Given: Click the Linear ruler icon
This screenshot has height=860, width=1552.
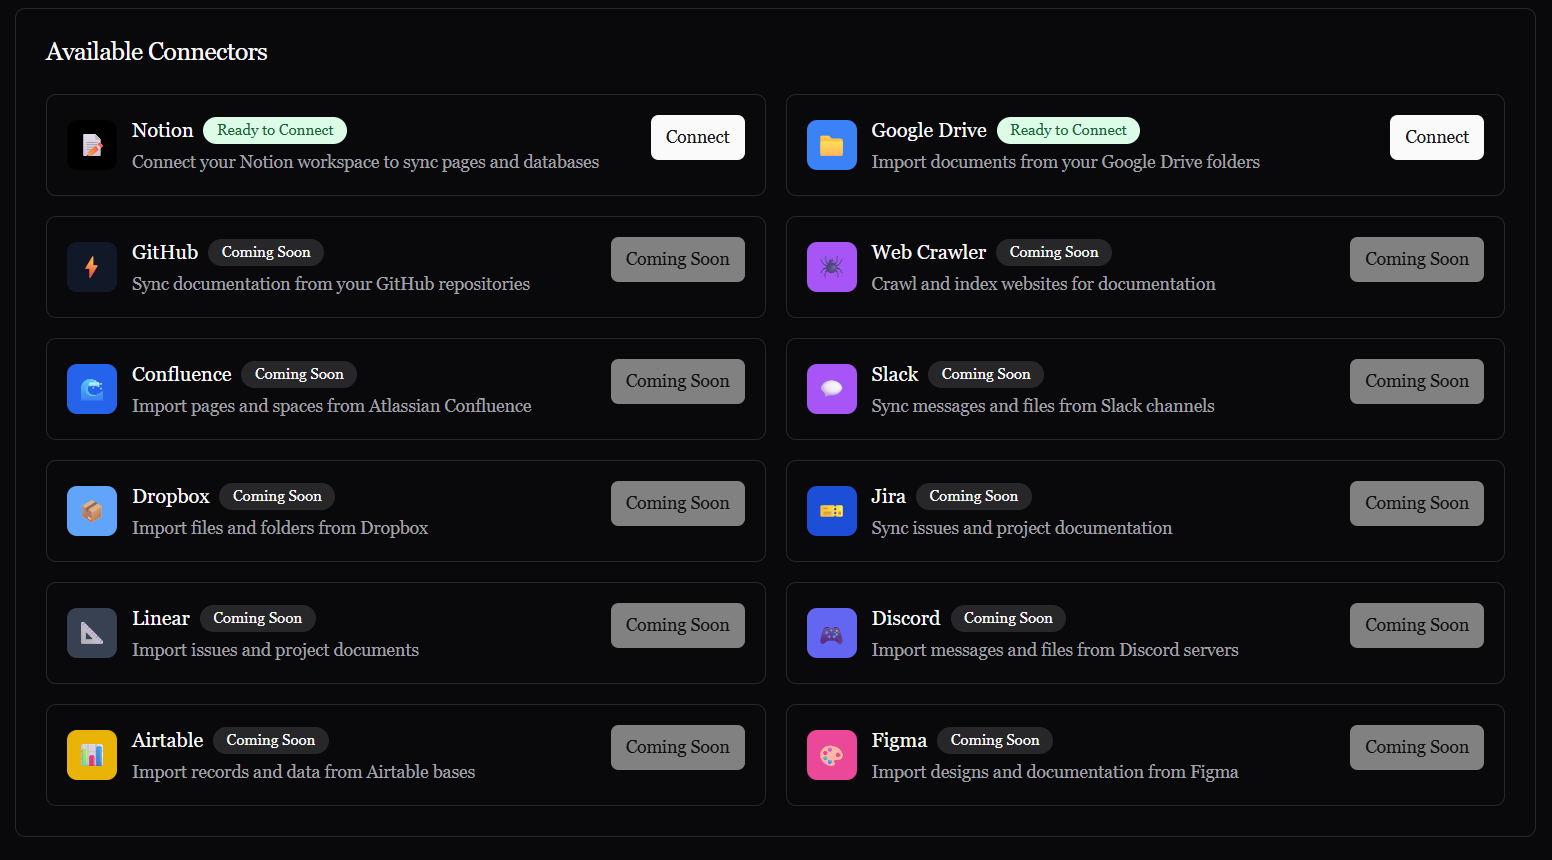Looking at the screenshot, I should coord(92,633).
